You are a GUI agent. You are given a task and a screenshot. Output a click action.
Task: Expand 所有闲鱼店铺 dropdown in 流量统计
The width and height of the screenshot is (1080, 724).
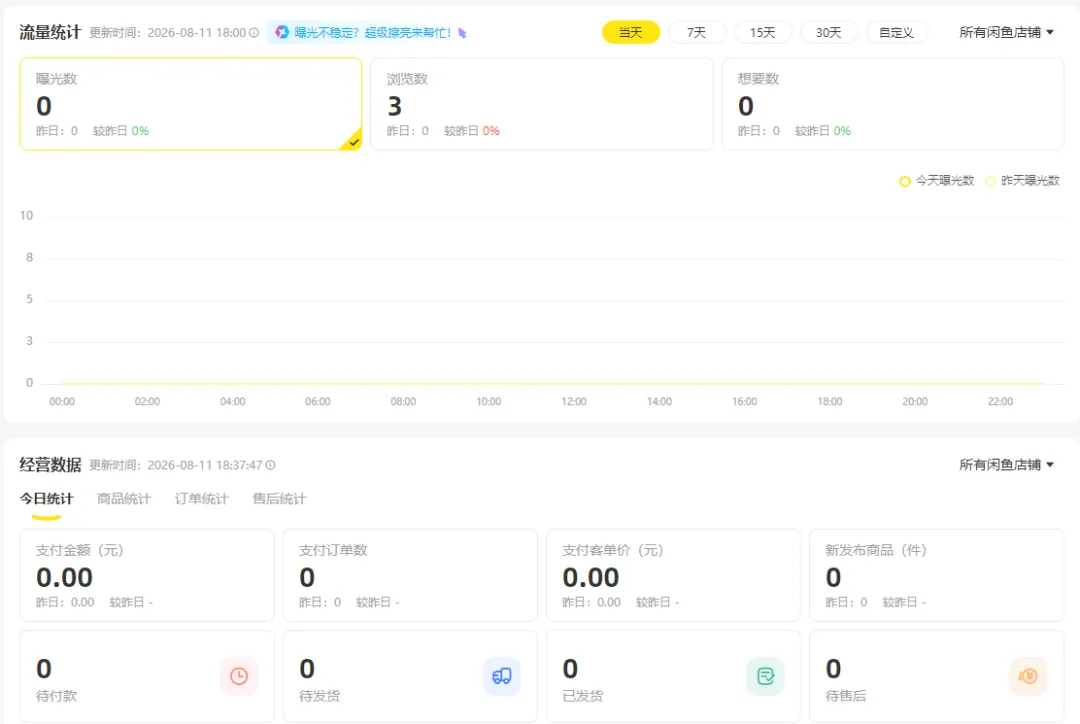1006,32
